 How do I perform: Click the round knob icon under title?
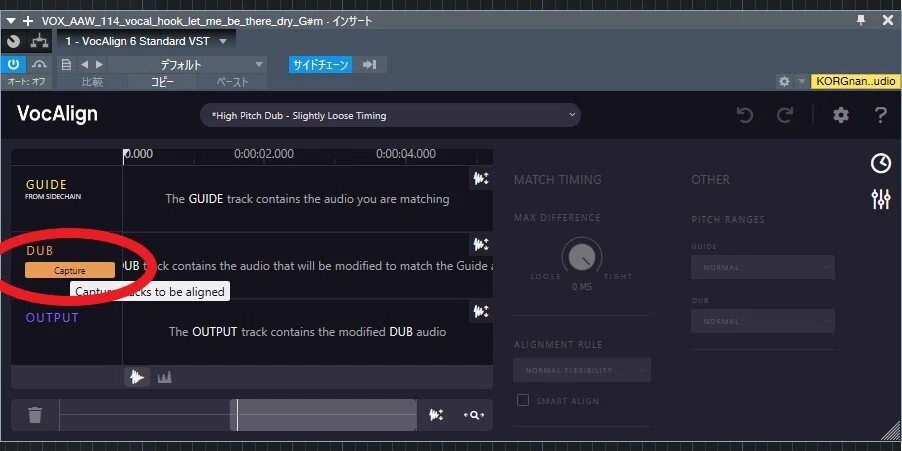[x=14, y=41]
